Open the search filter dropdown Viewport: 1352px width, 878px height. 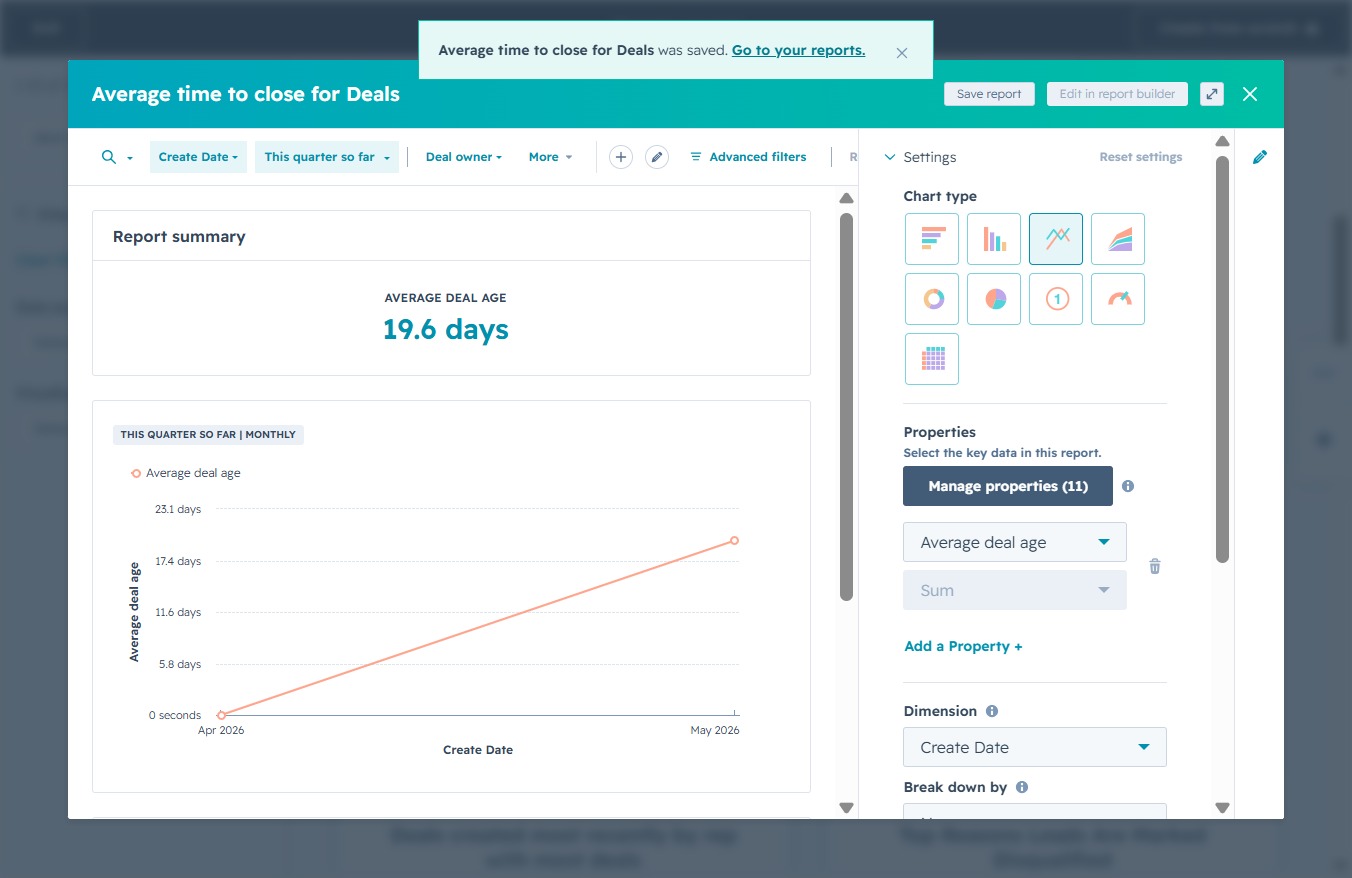coord(117,157)
